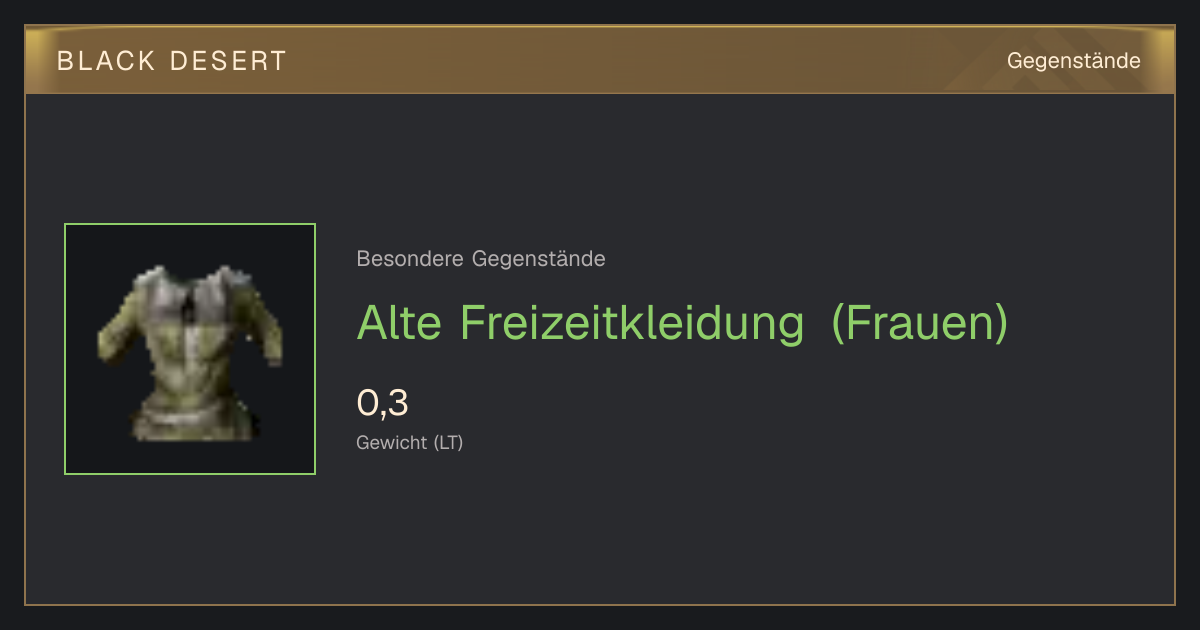Select the word Freizeitkleidung in the title
This screenshot has width=1200, height=630.
[632, 323]
